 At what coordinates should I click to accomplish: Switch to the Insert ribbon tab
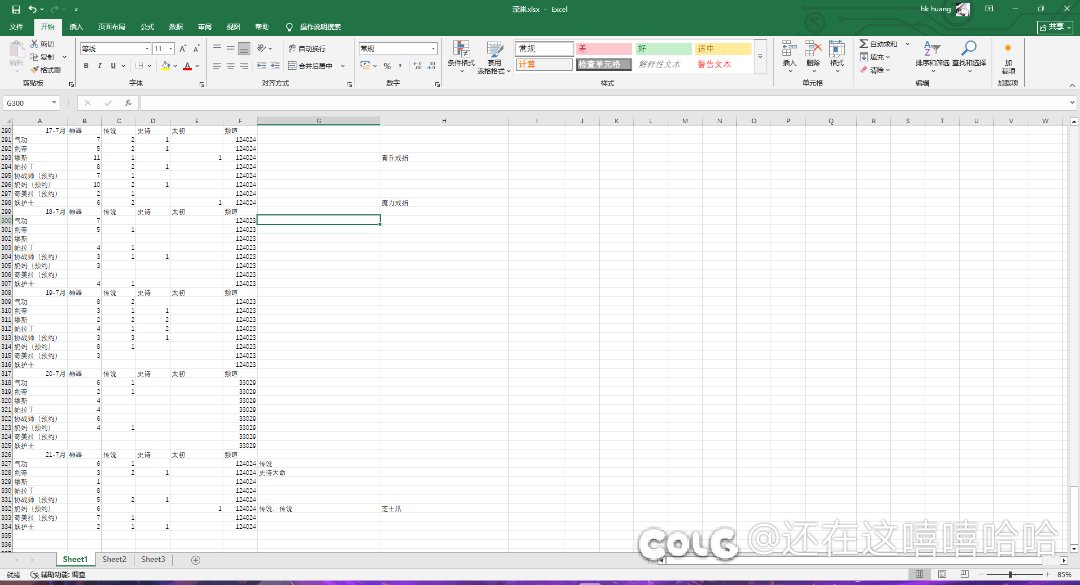[x=76, y=27]
